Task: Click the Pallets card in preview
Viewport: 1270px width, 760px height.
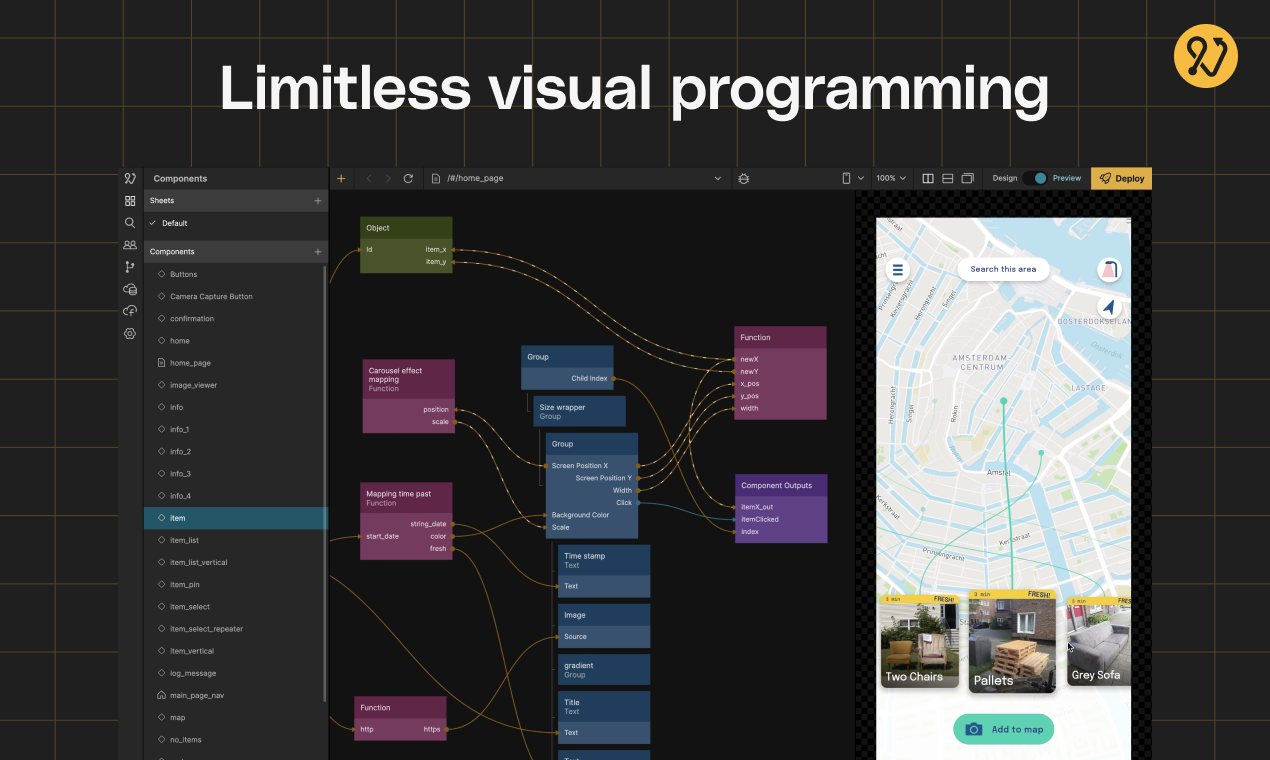Action: coord(1012,641)
